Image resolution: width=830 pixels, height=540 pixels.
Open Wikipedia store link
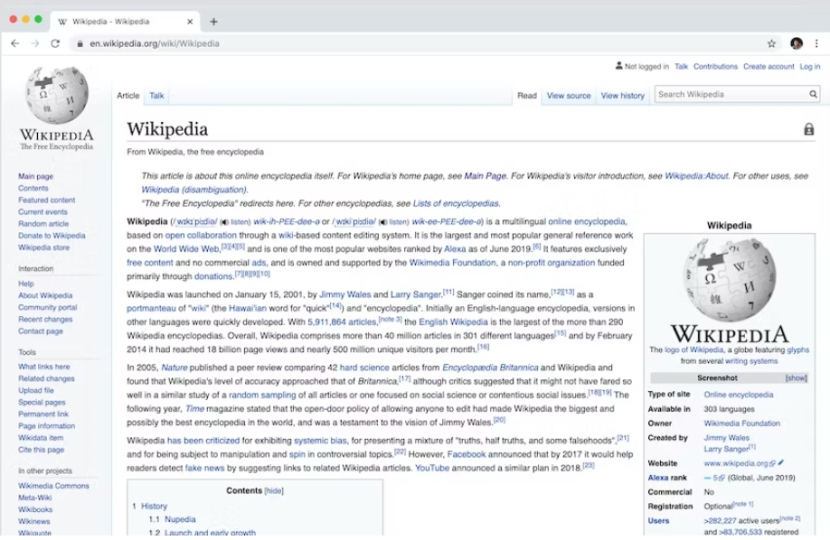(x=43, y=247)
